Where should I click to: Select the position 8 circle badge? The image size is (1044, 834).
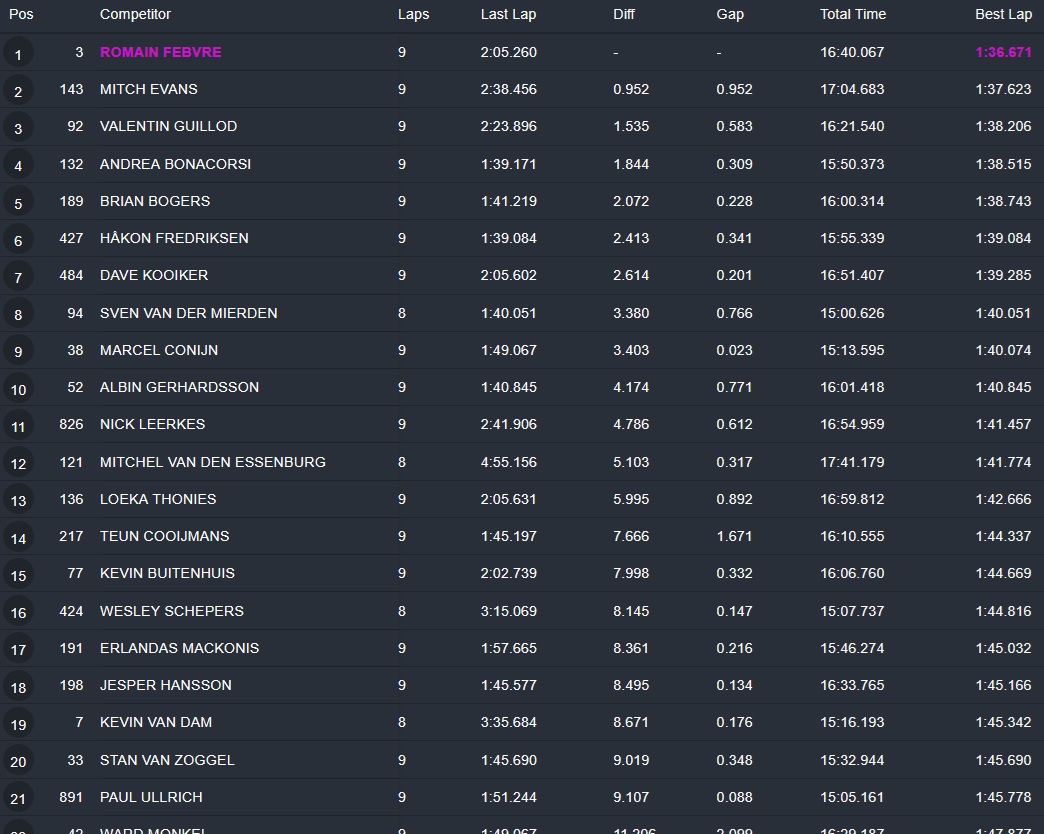(x=18, y=314)
